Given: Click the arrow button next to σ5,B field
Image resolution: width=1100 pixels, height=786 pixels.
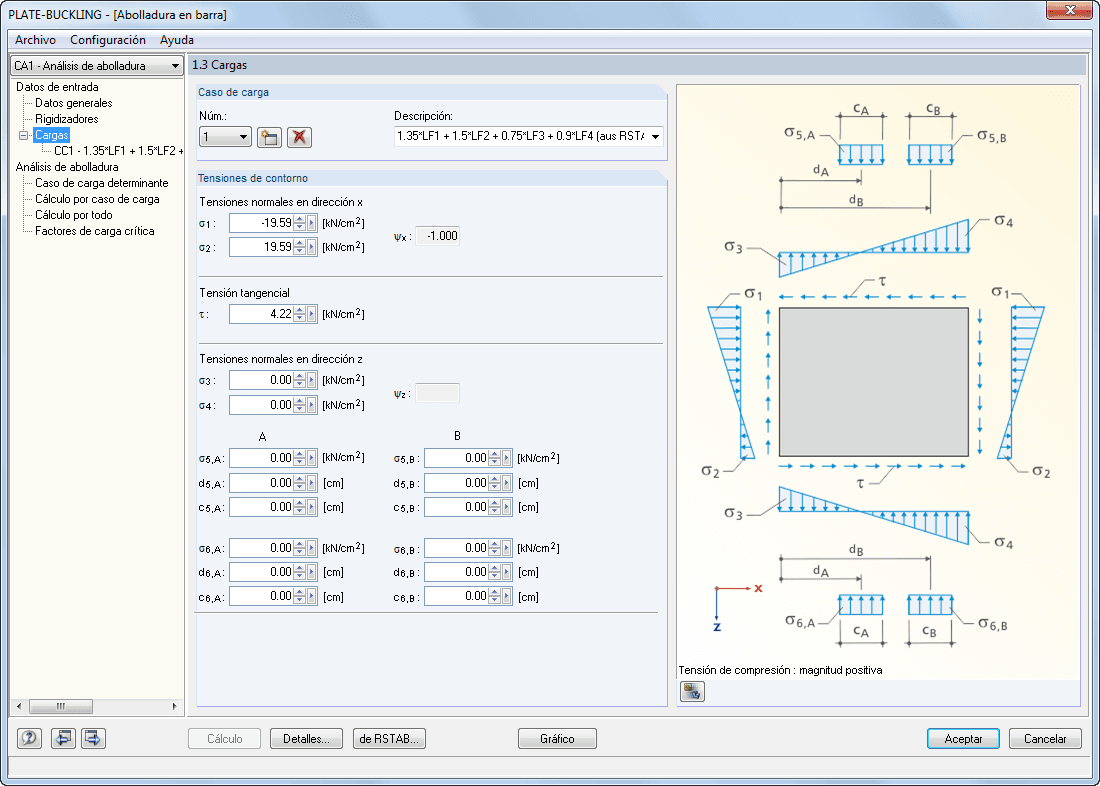Looking at the screenshot, I should [507, 458].
